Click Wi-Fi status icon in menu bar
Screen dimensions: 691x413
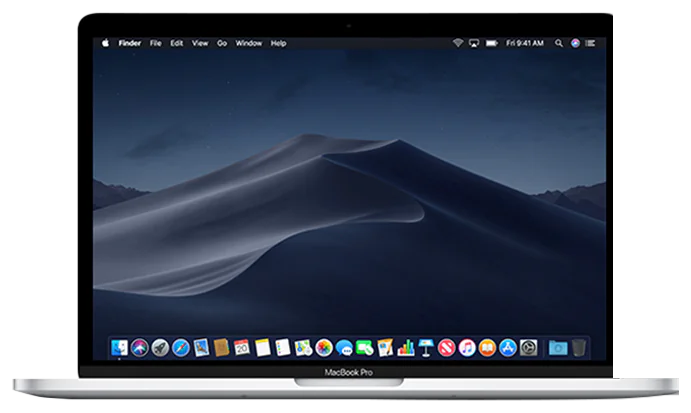pyautogui.click(x=458, y=43)
